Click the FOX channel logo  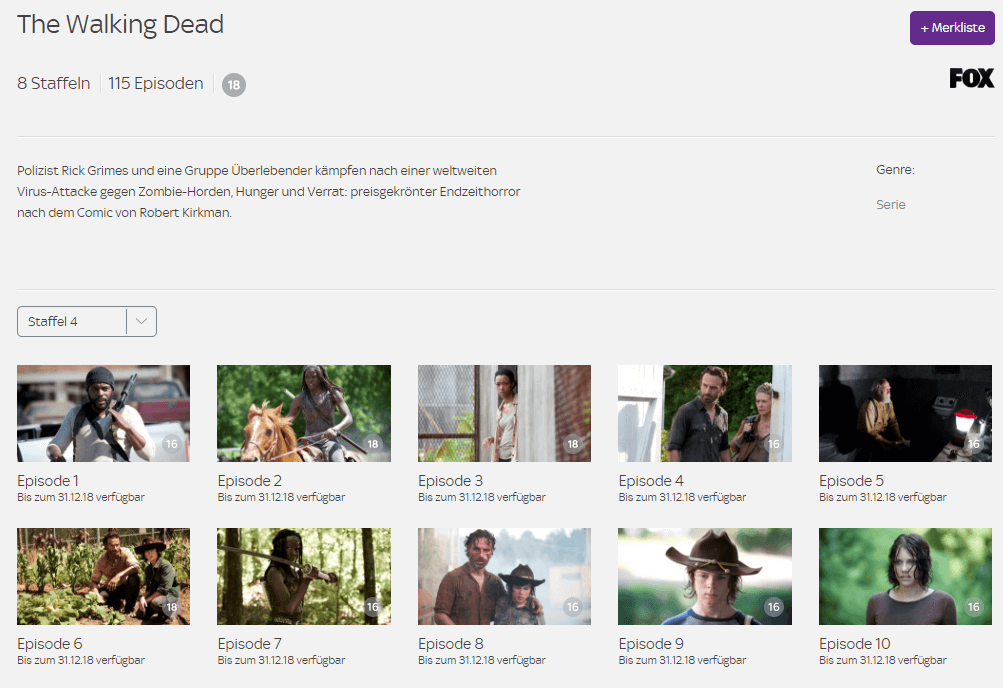(x=972, y=78)
